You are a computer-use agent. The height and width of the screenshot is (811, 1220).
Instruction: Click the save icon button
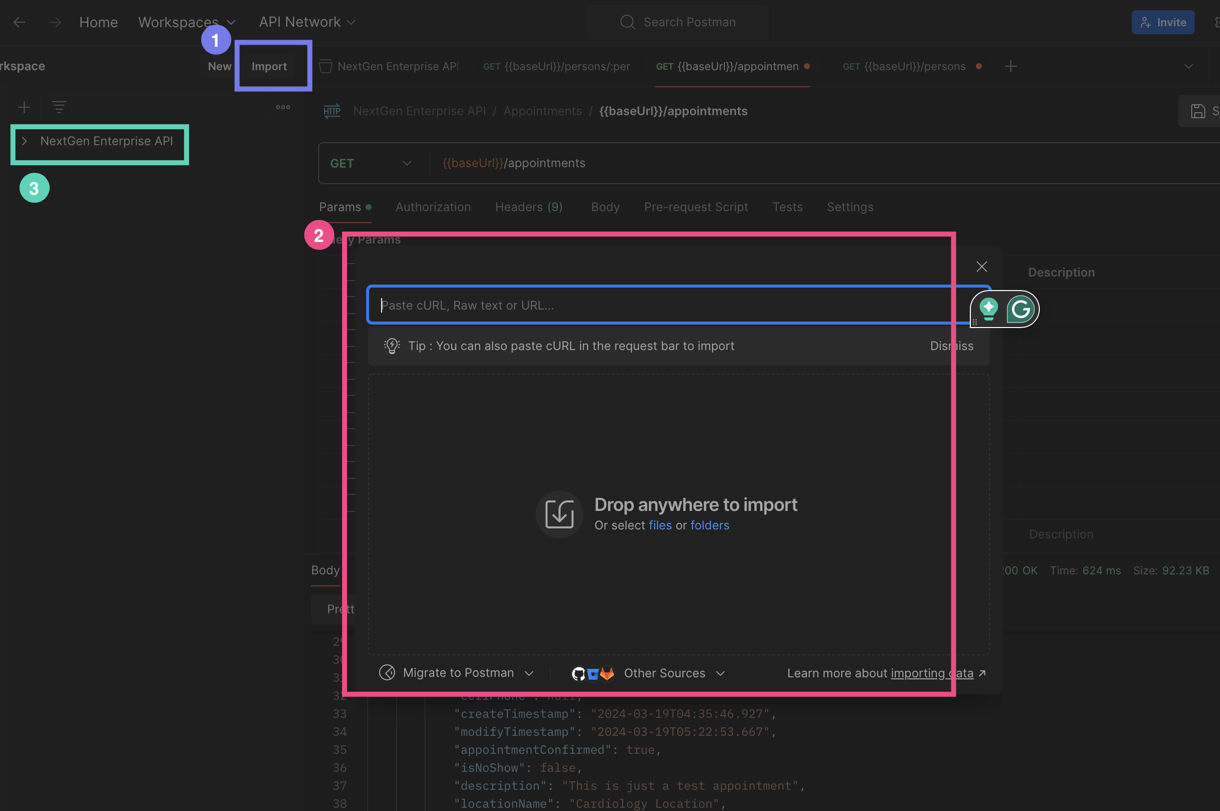1199,111
